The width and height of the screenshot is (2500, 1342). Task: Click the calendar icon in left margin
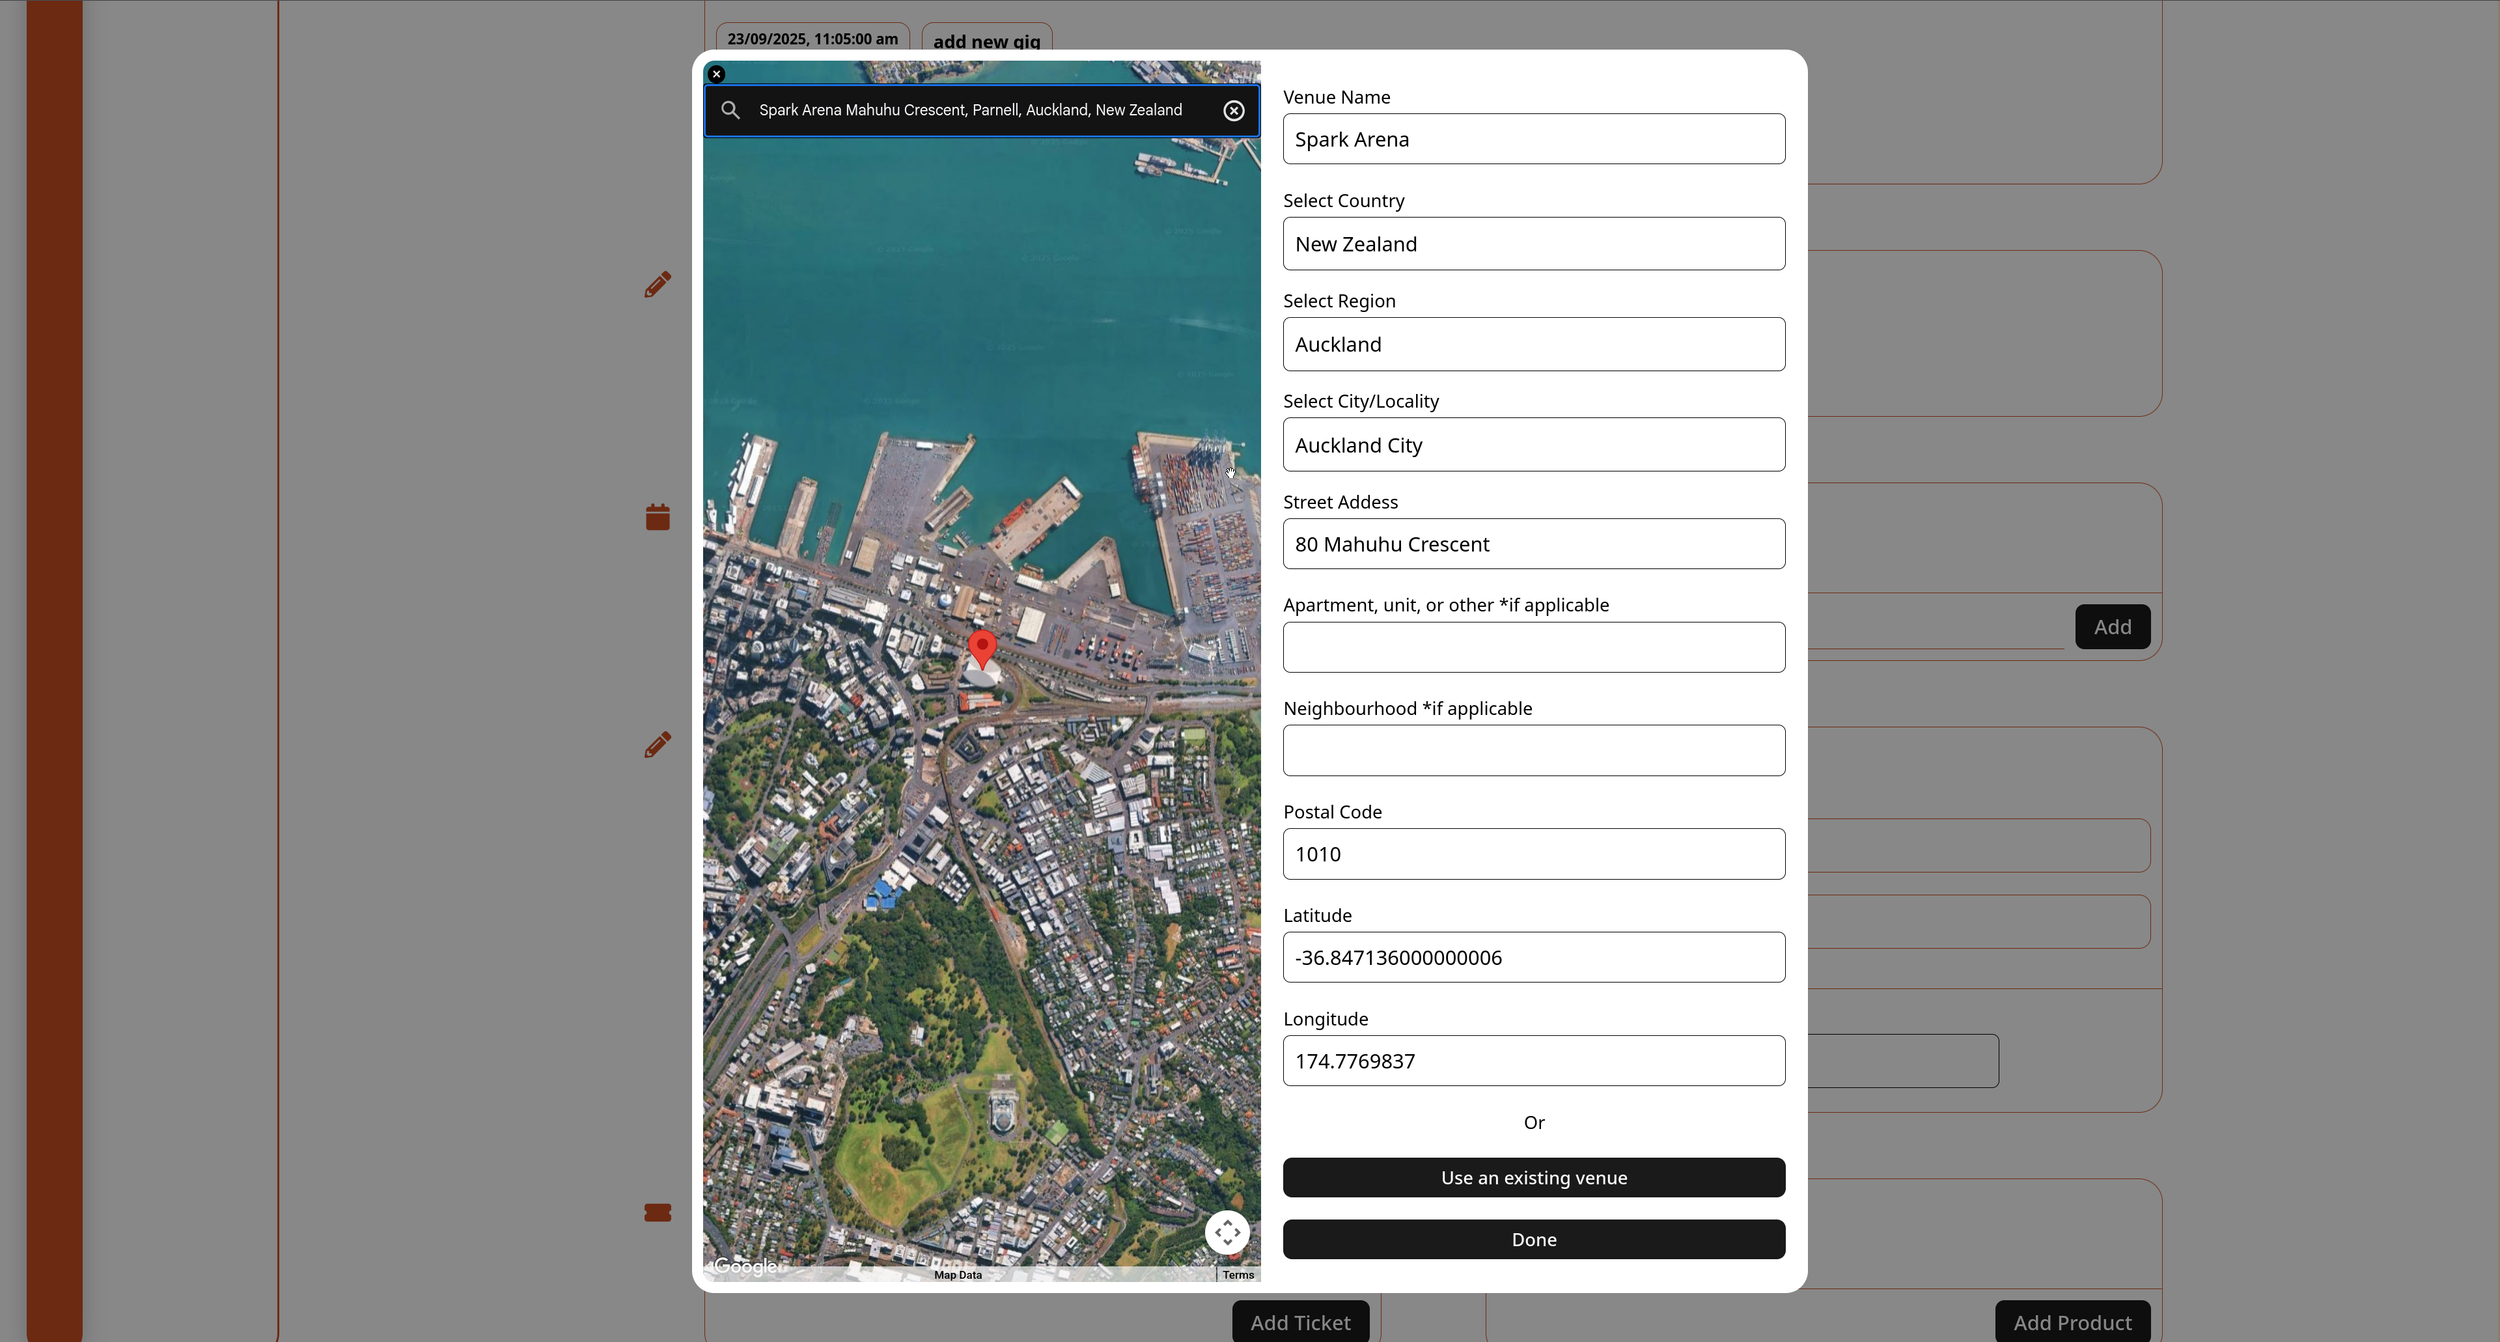click(657, 517)
